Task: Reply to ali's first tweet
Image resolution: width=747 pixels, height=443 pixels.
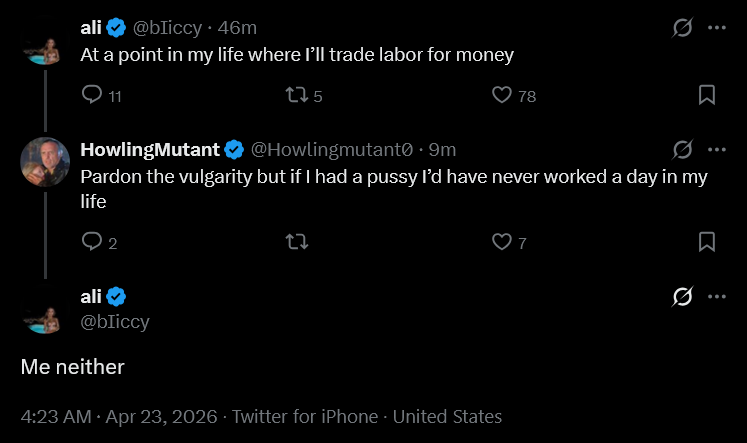Action: (x=91, y=95)
